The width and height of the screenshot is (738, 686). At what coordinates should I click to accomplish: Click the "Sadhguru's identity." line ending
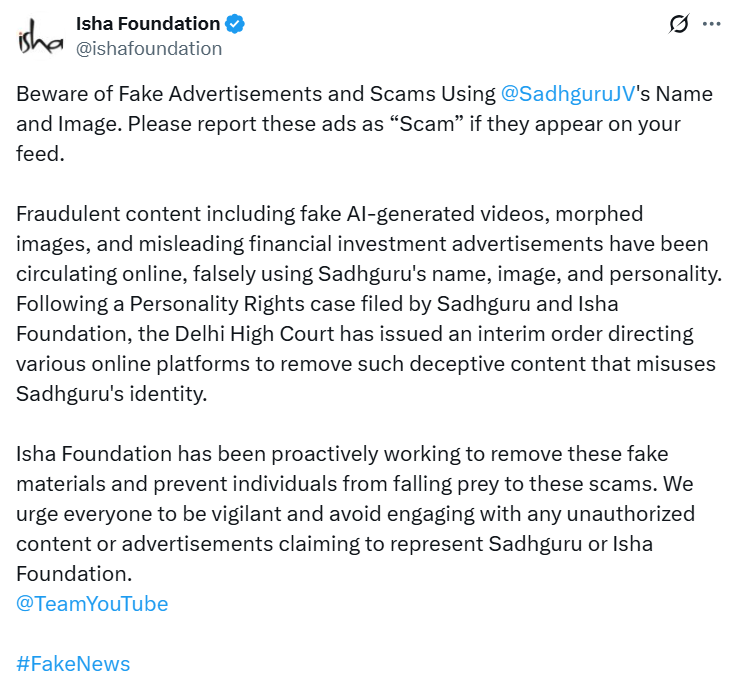coord(110,394)
